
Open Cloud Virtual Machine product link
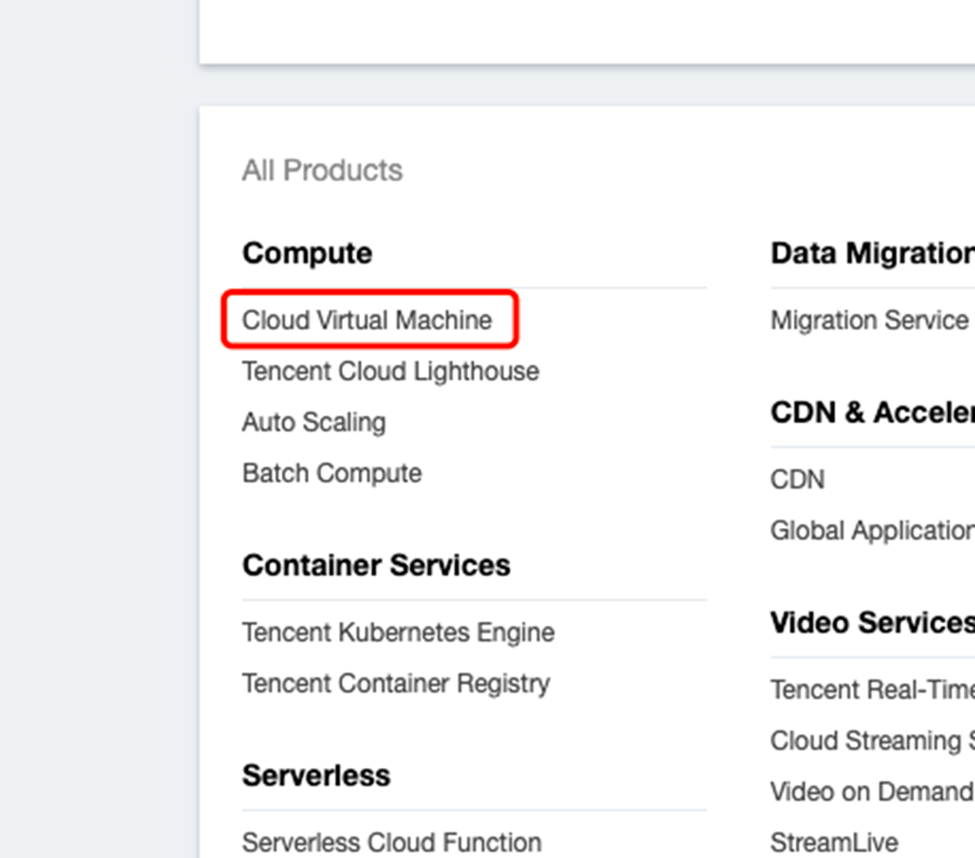367,320
